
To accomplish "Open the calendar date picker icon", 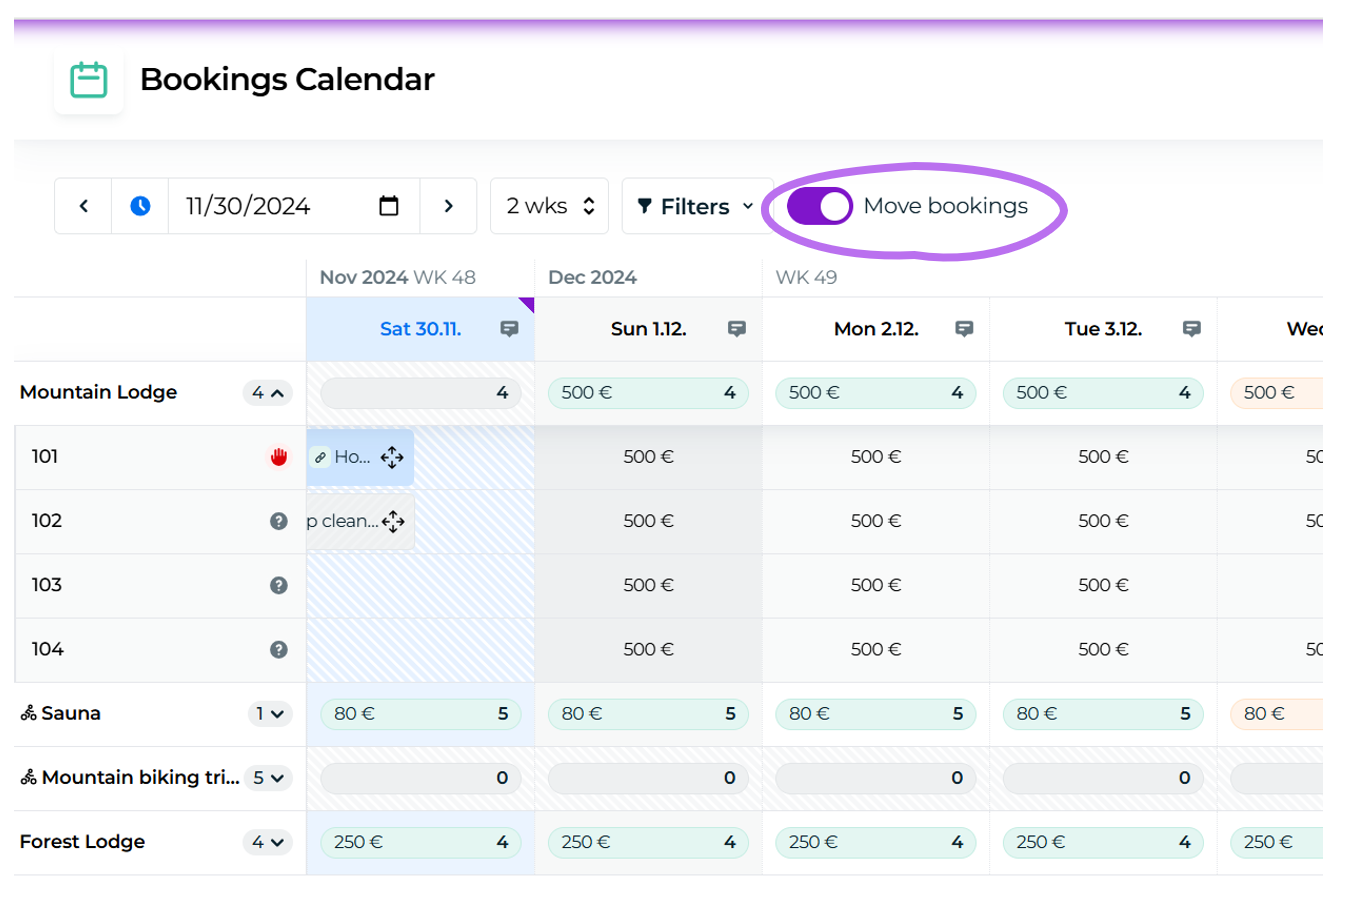I will pyautogui.click(x=389, y=206).
